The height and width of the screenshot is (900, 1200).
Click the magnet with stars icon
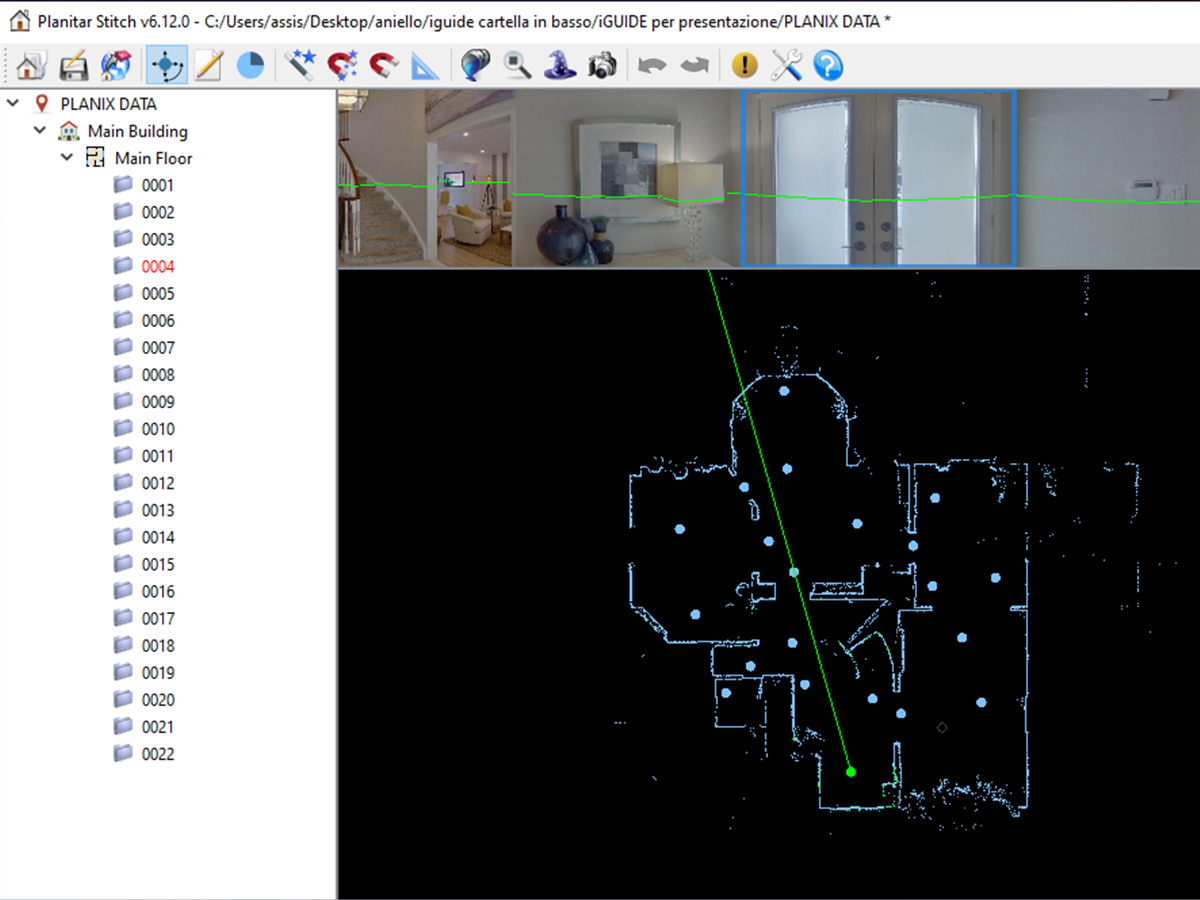pos(342,66)
